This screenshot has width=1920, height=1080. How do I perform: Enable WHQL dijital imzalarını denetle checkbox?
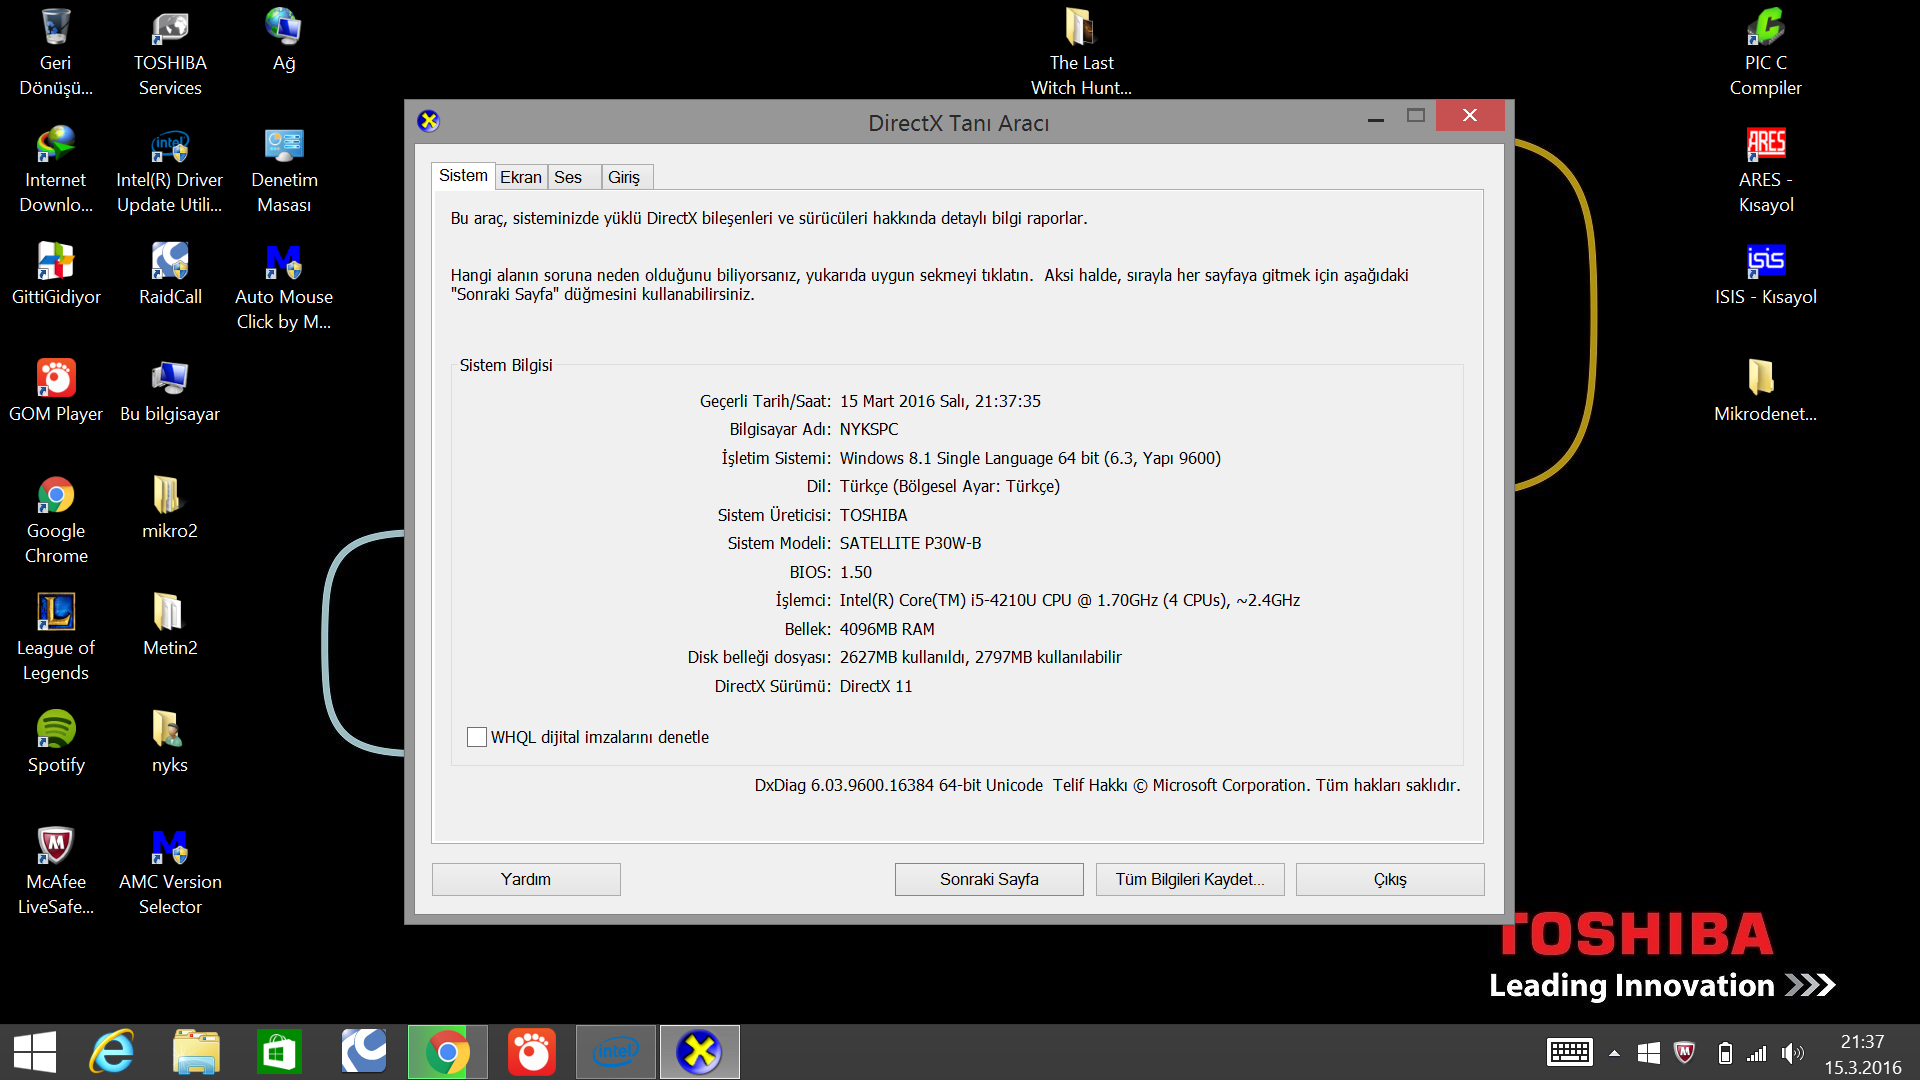477,737
